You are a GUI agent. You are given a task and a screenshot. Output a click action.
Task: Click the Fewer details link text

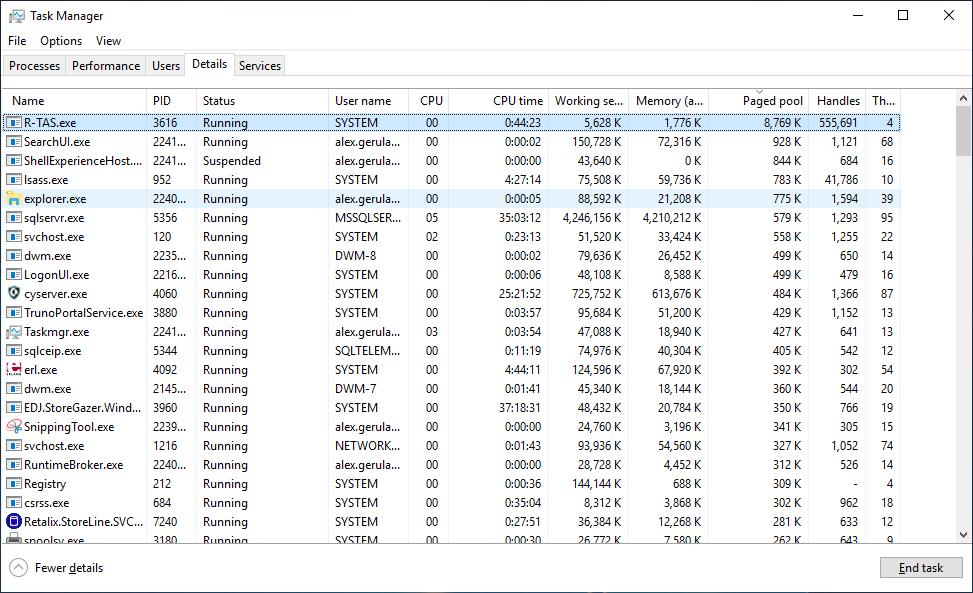click(69, 568)
